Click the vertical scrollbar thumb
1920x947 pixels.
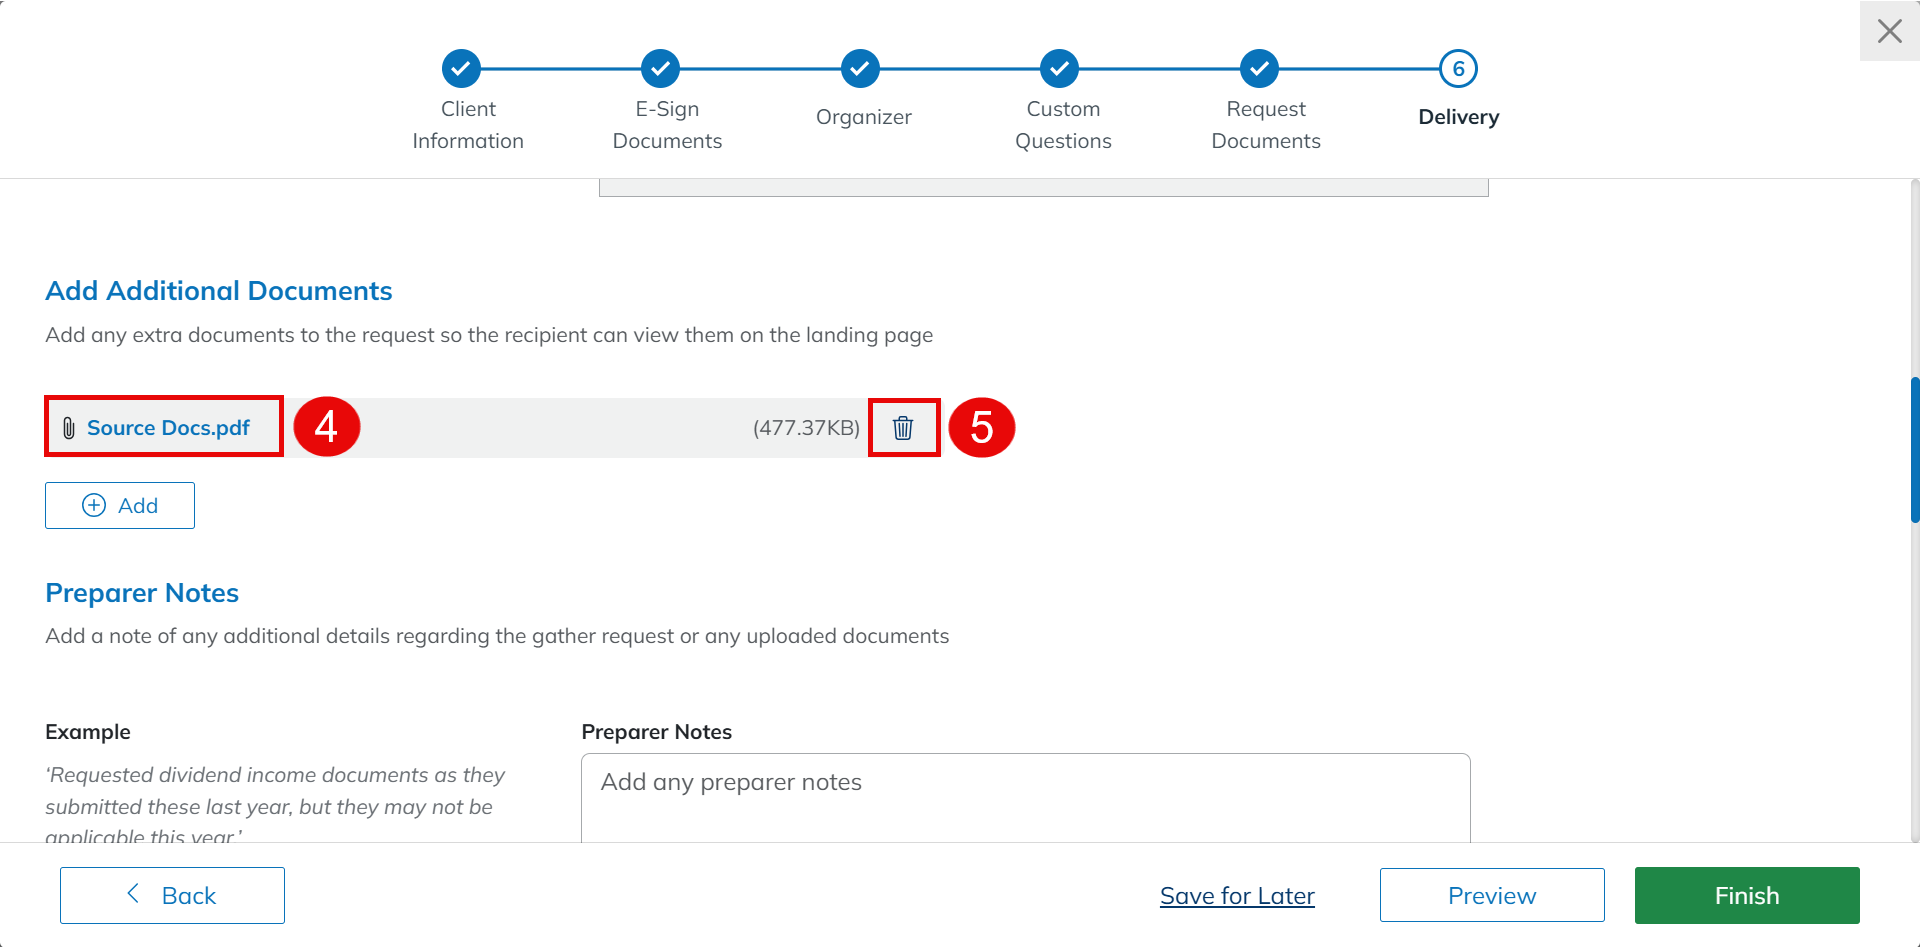1914,450
